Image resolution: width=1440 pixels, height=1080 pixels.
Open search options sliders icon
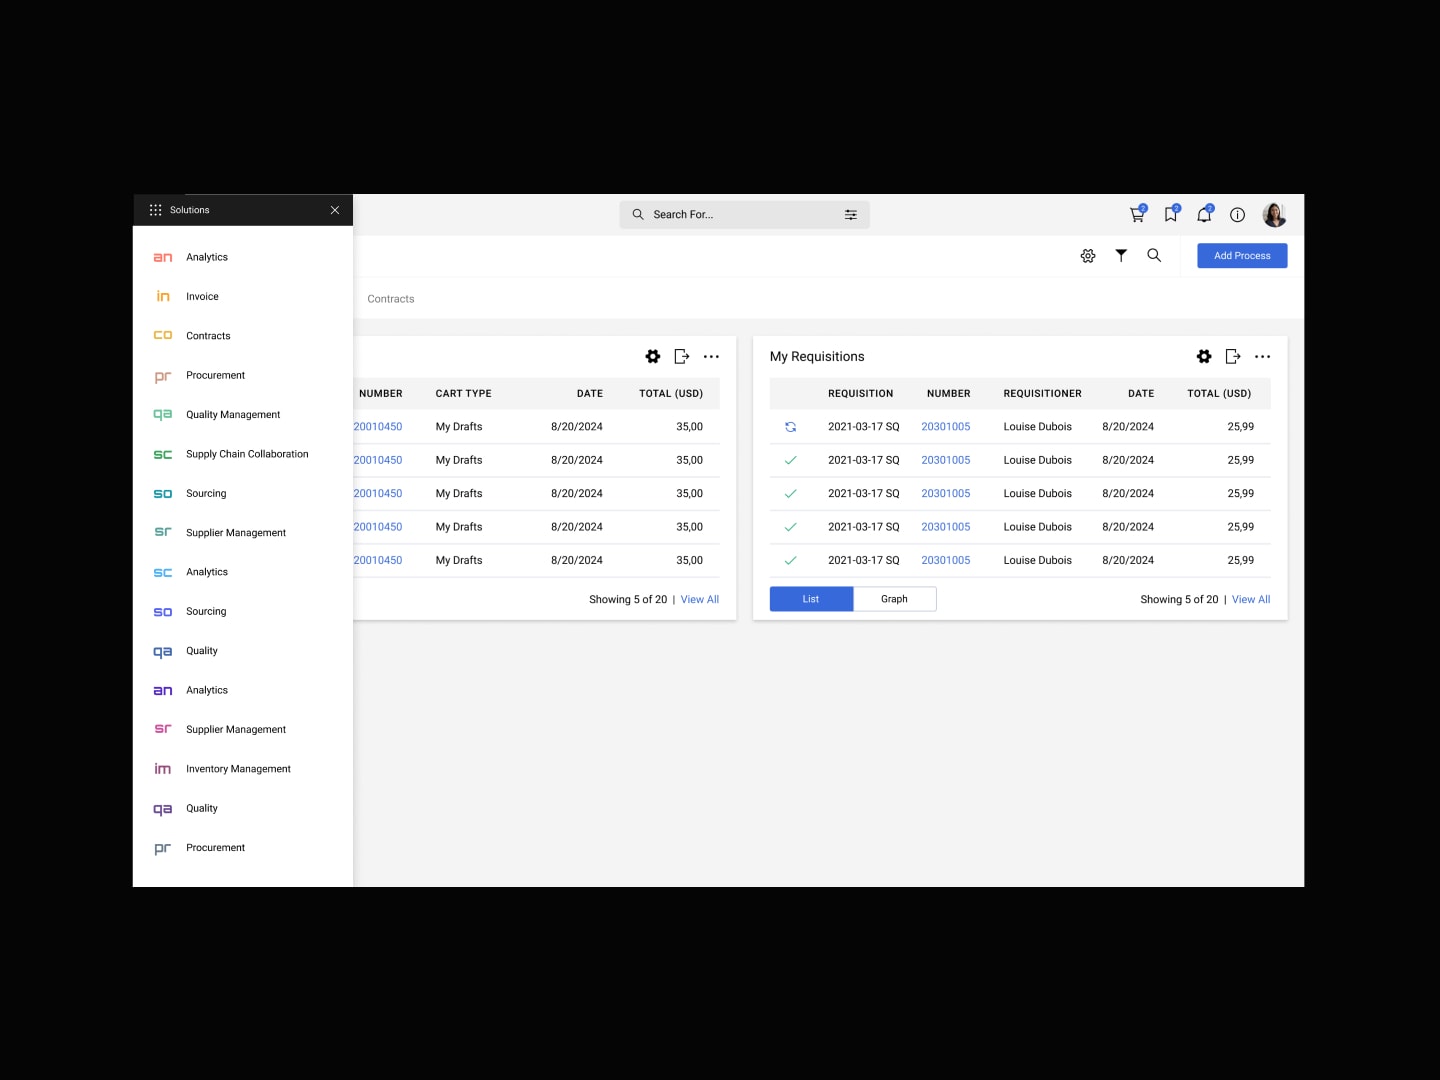point(851,215)
